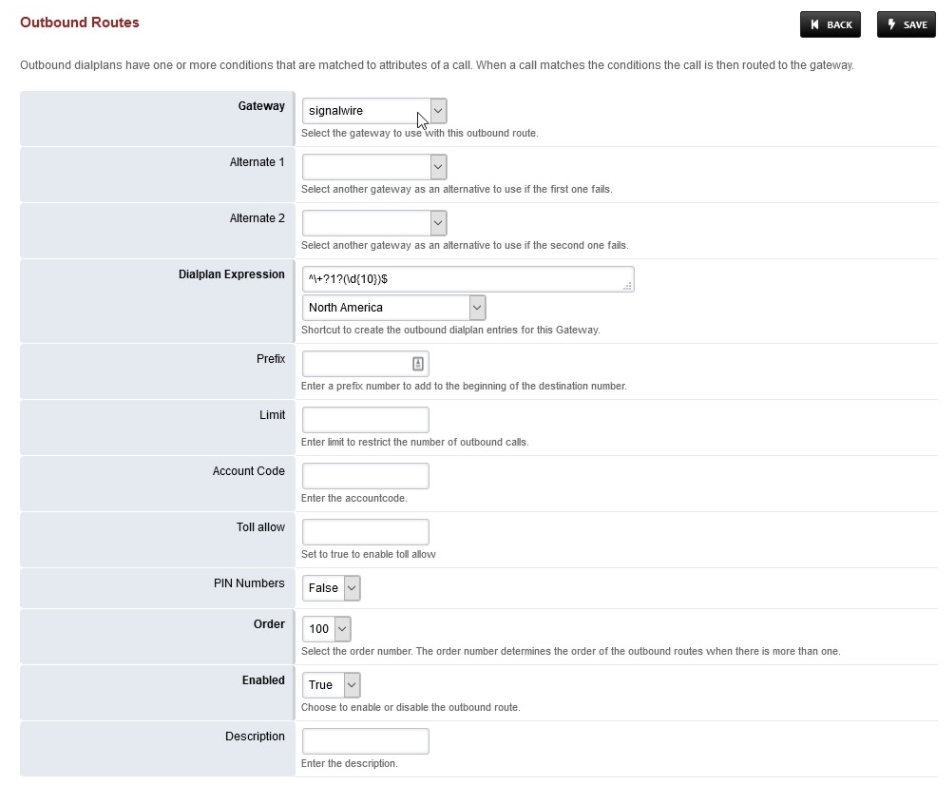Click the SAVE button
This screenshot has height=794, width=944.
pyautogui.click(x=906, y=24)
